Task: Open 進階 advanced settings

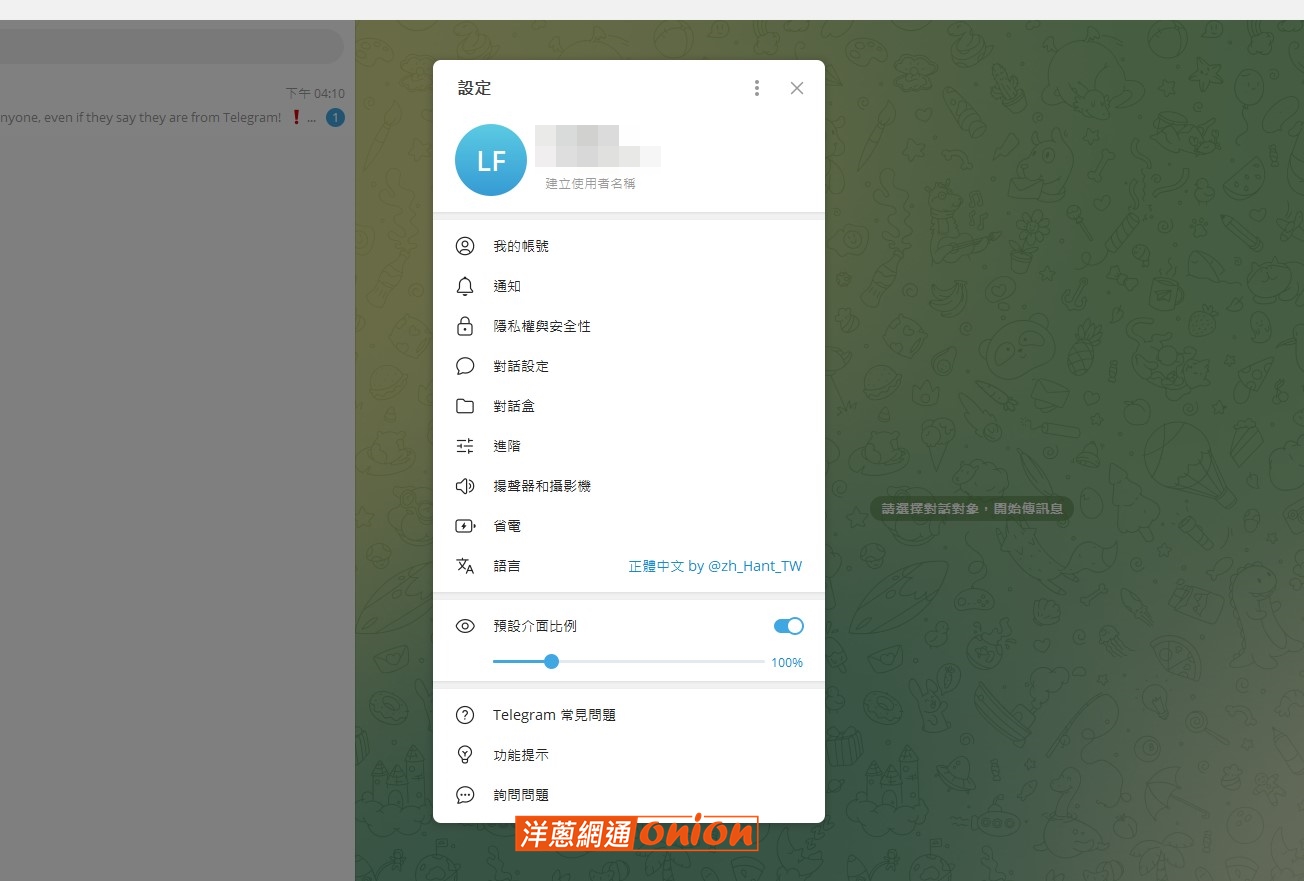Action: pyautogui.click(x=629, y=446)
